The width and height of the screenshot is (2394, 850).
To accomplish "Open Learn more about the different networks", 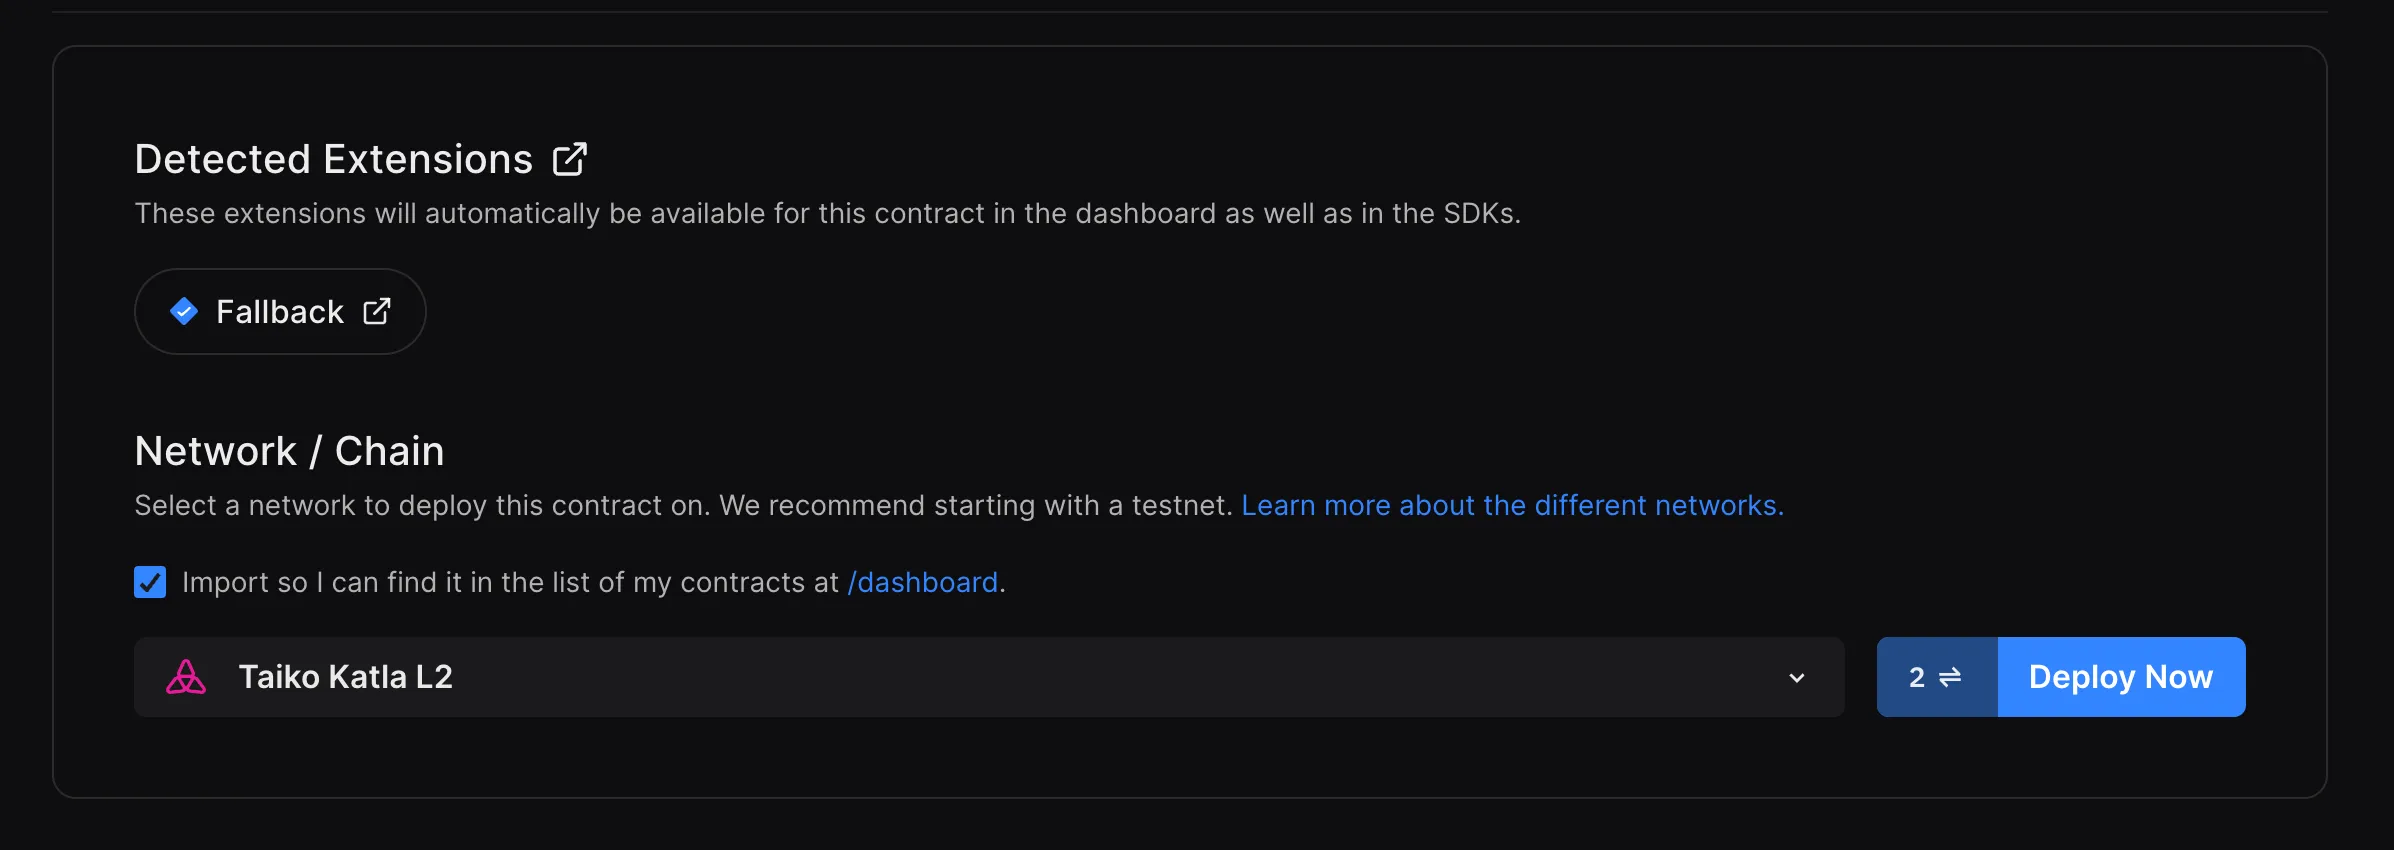I will (x=1512, y=505).
